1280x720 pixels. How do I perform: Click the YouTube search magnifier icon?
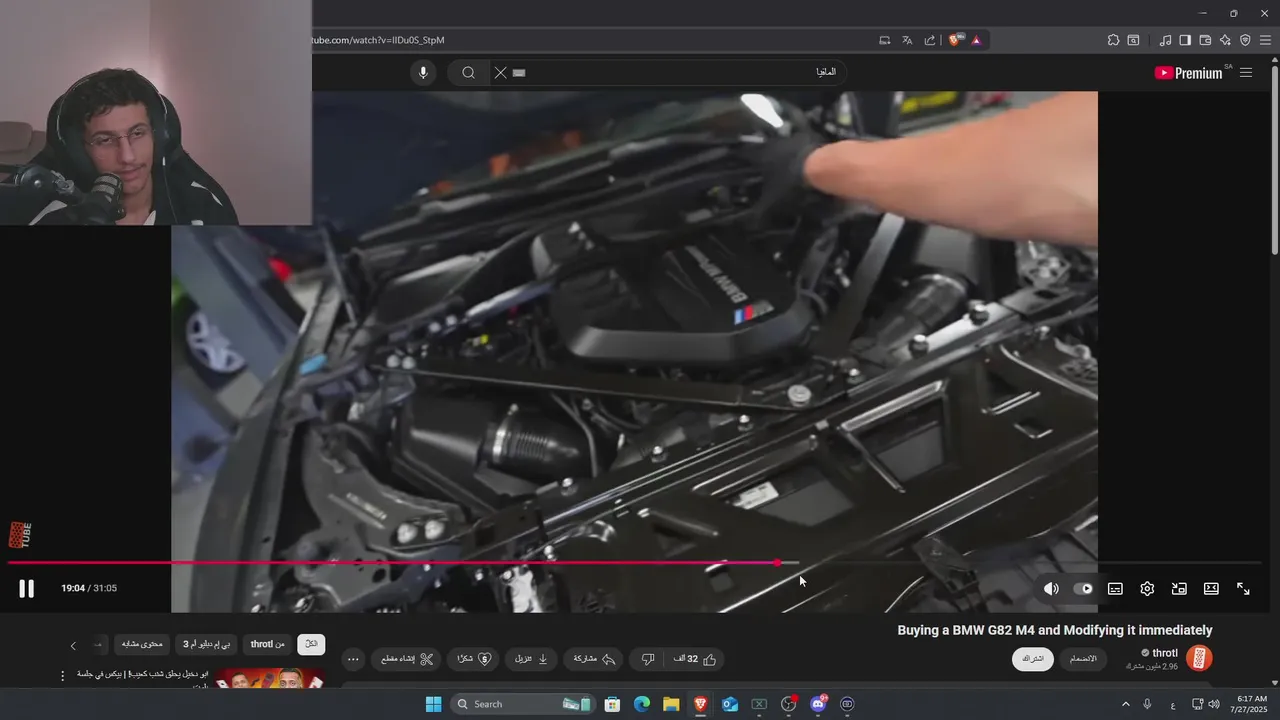(468, 73)
